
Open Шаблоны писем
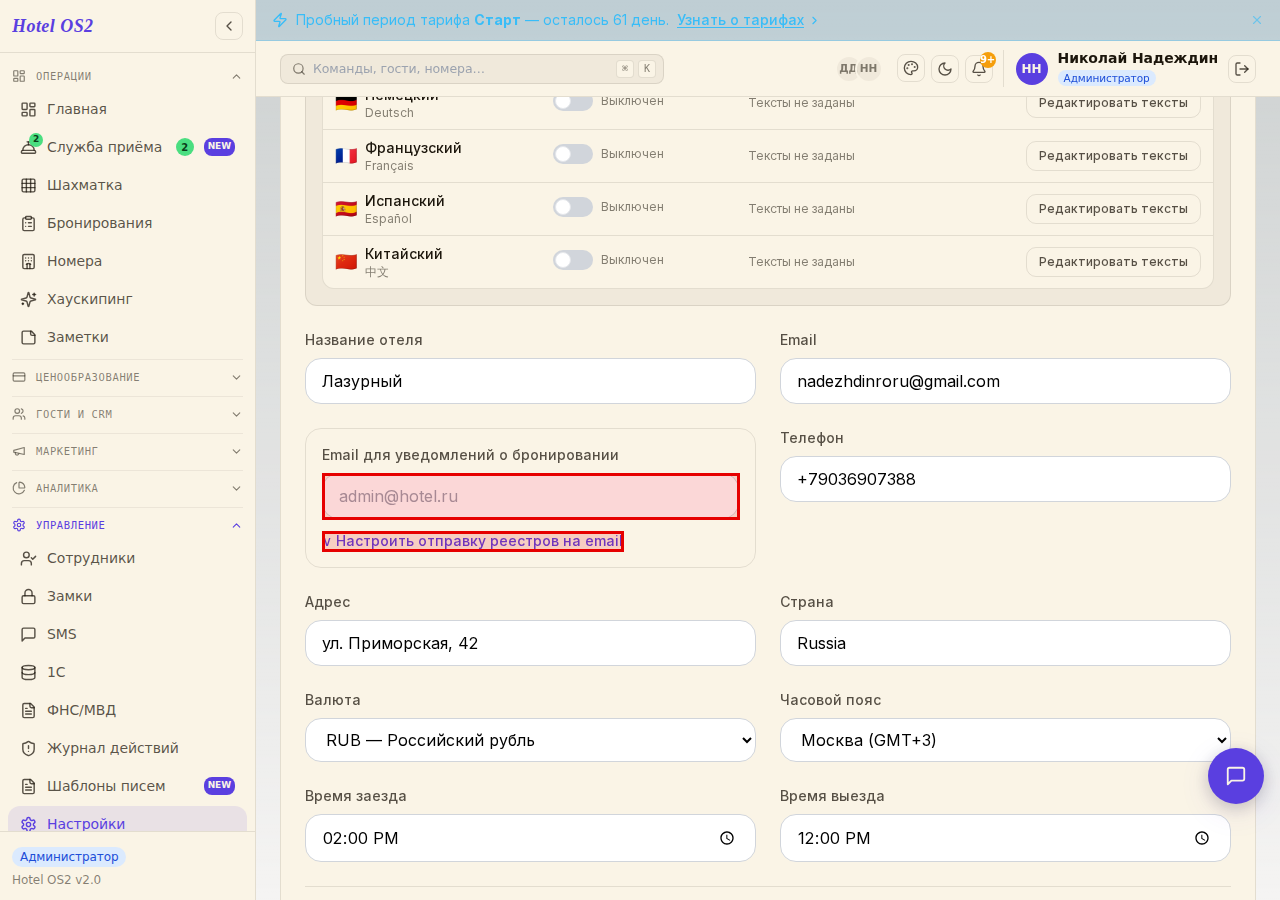point(127,786)
